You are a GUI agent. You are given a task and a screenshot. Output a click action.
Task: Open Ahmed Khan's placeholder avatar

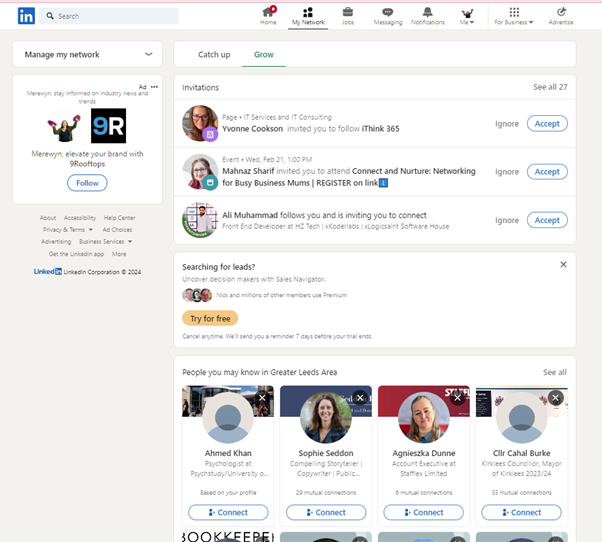(x=228, y=418)
